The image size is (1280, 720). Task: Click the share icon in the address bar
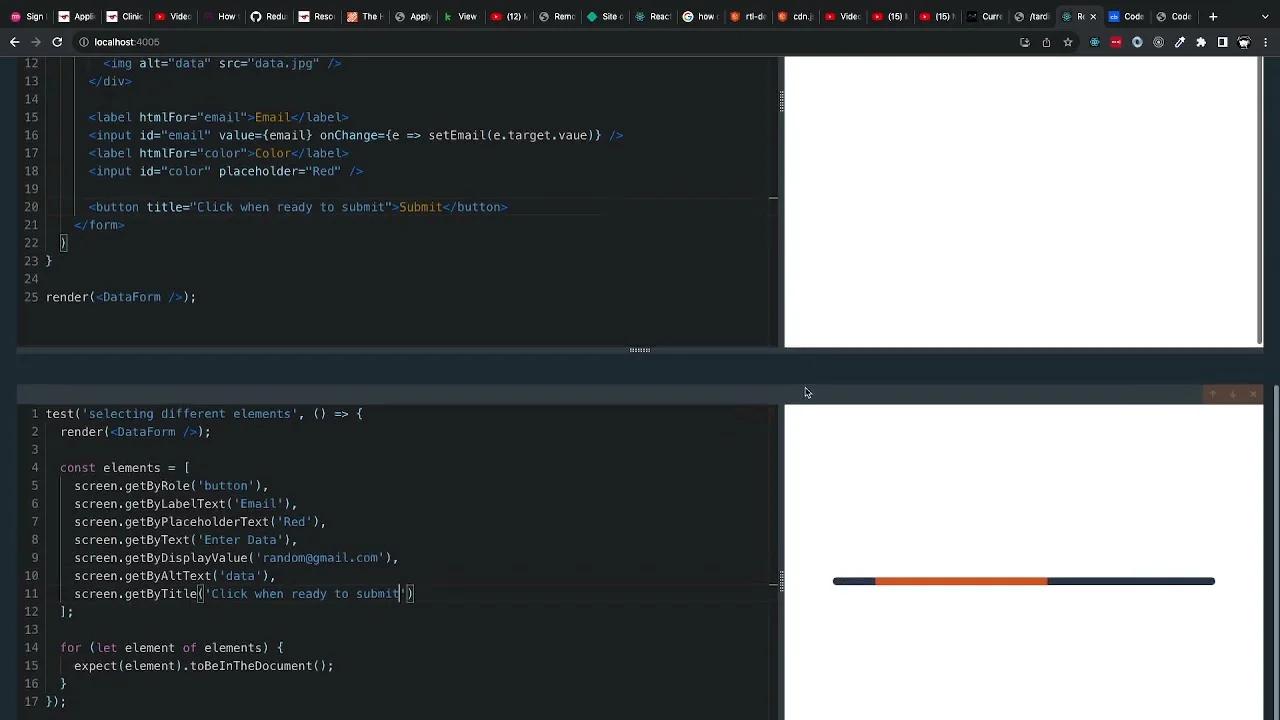1047,42
